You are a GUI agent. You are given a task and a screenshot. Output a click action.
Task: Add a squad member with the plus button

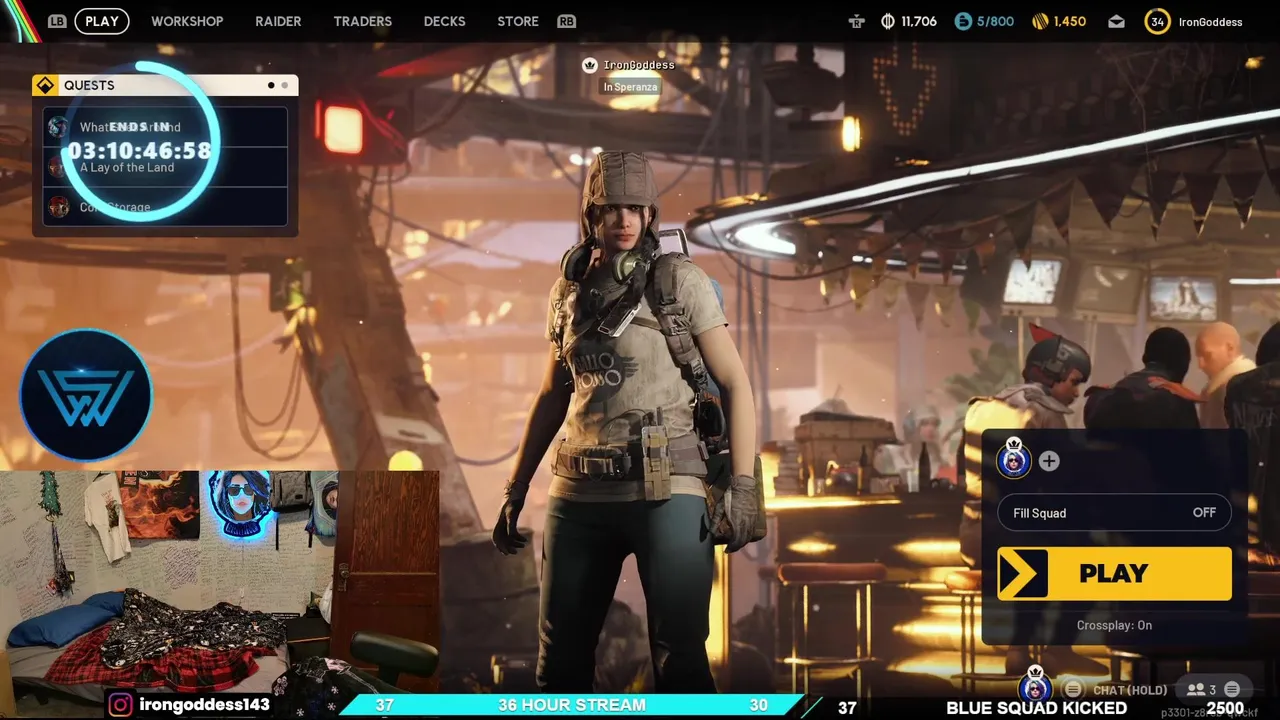pyautogui.click(x=1048, y=461)
